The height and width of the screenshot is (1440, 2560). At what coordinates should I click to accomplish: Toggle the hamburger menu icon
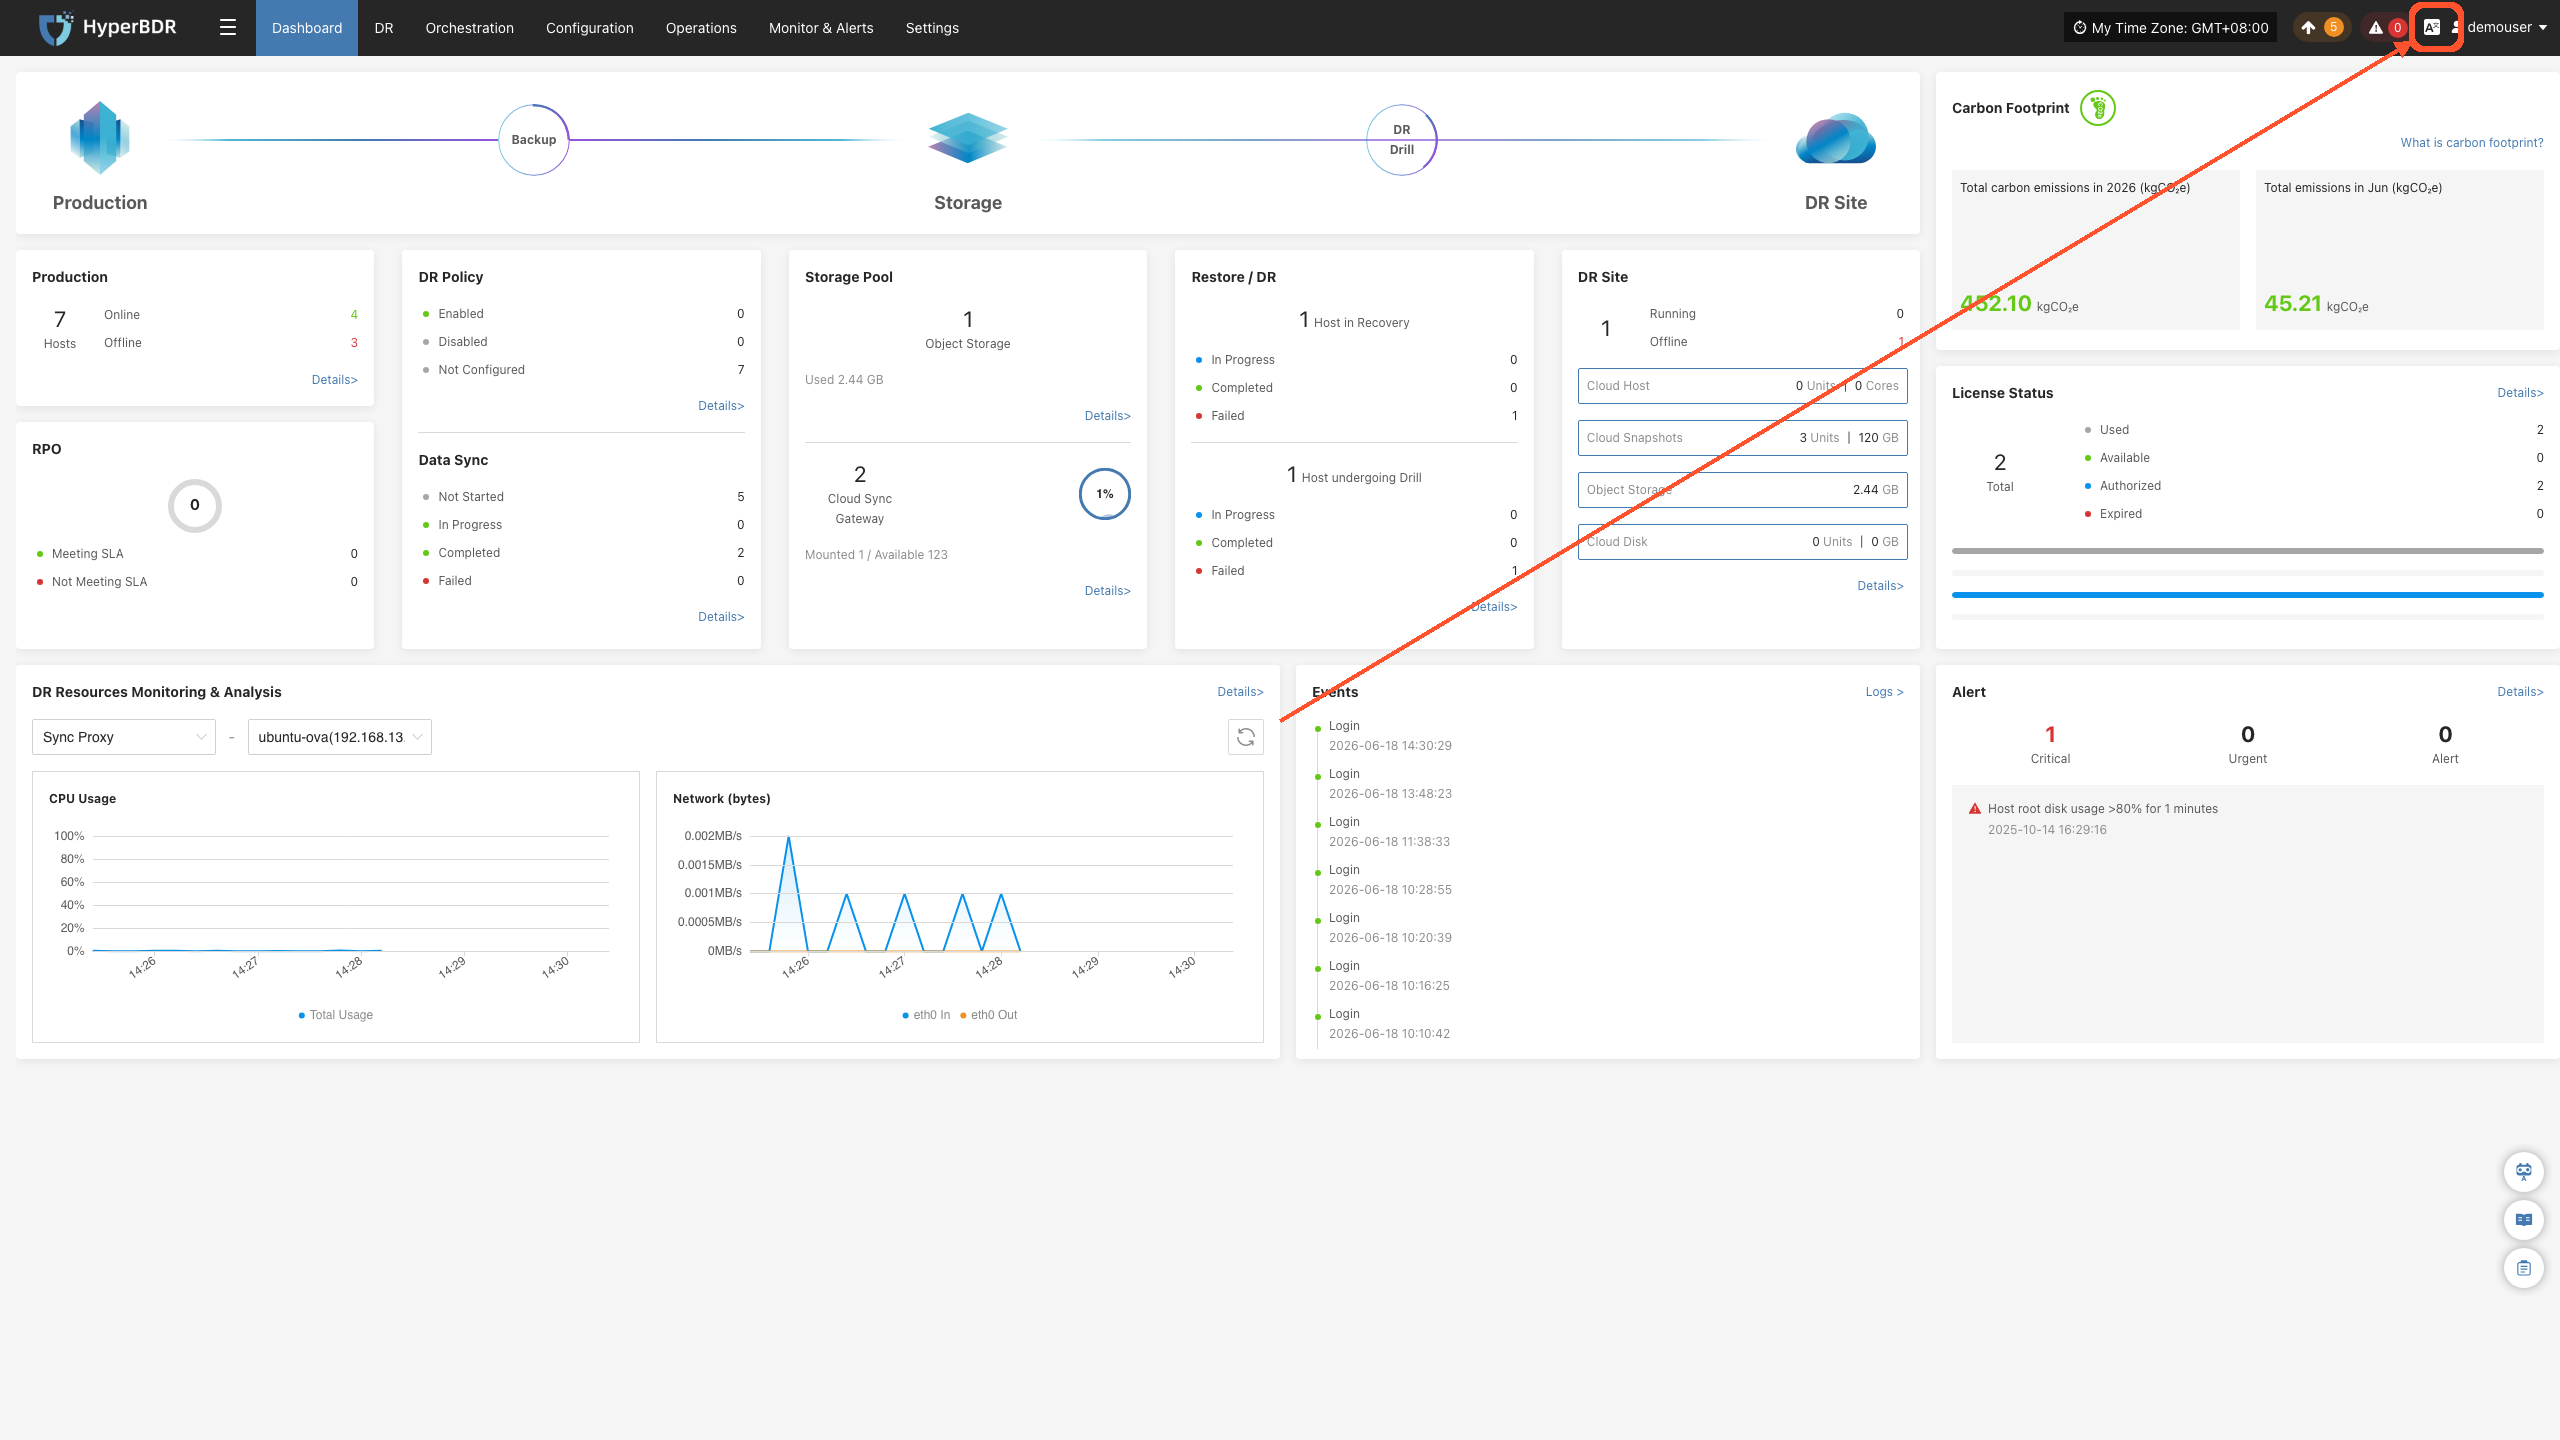point(228,28)
